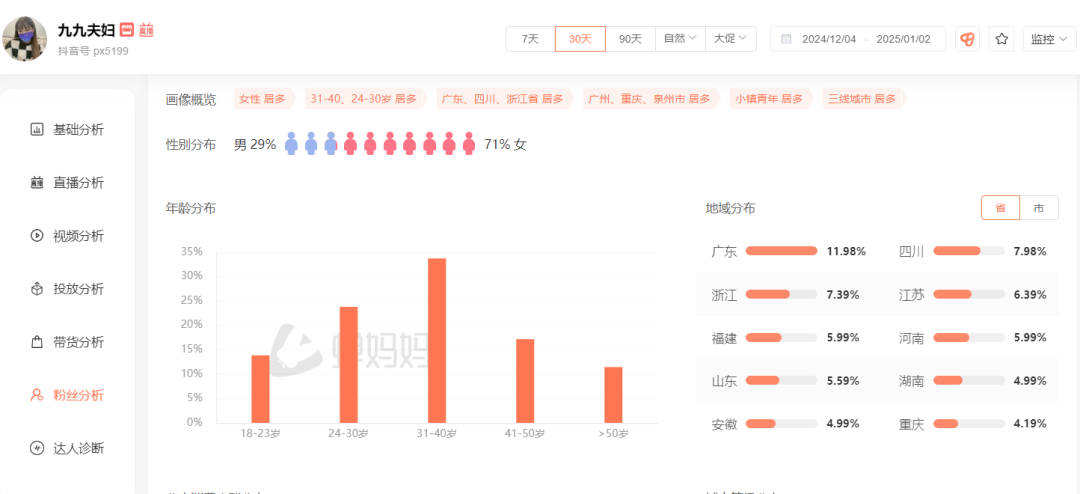The image size is (1080, 494).
Task: Click the 小镇青年 居多 tag
Action: tap(769, 99)
